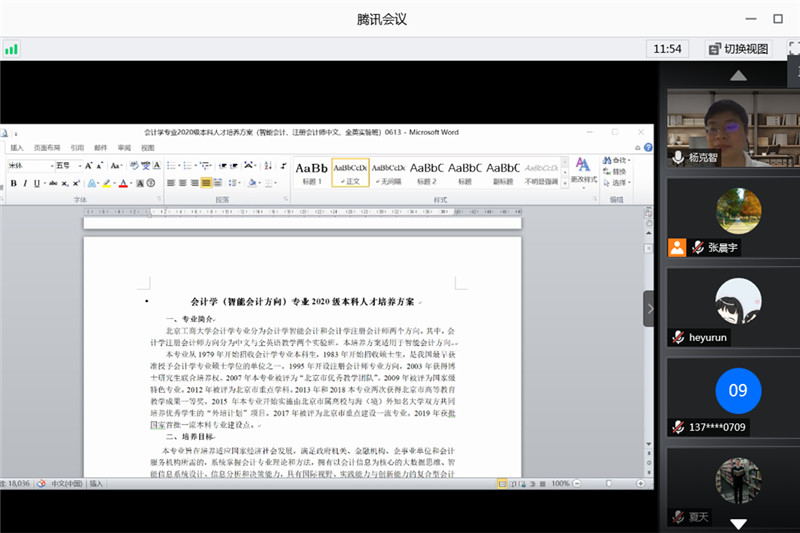Toggle 杨克智's microphone mute icon
The width and height of the screenshot is (800, 533).
tap(678, 157)
